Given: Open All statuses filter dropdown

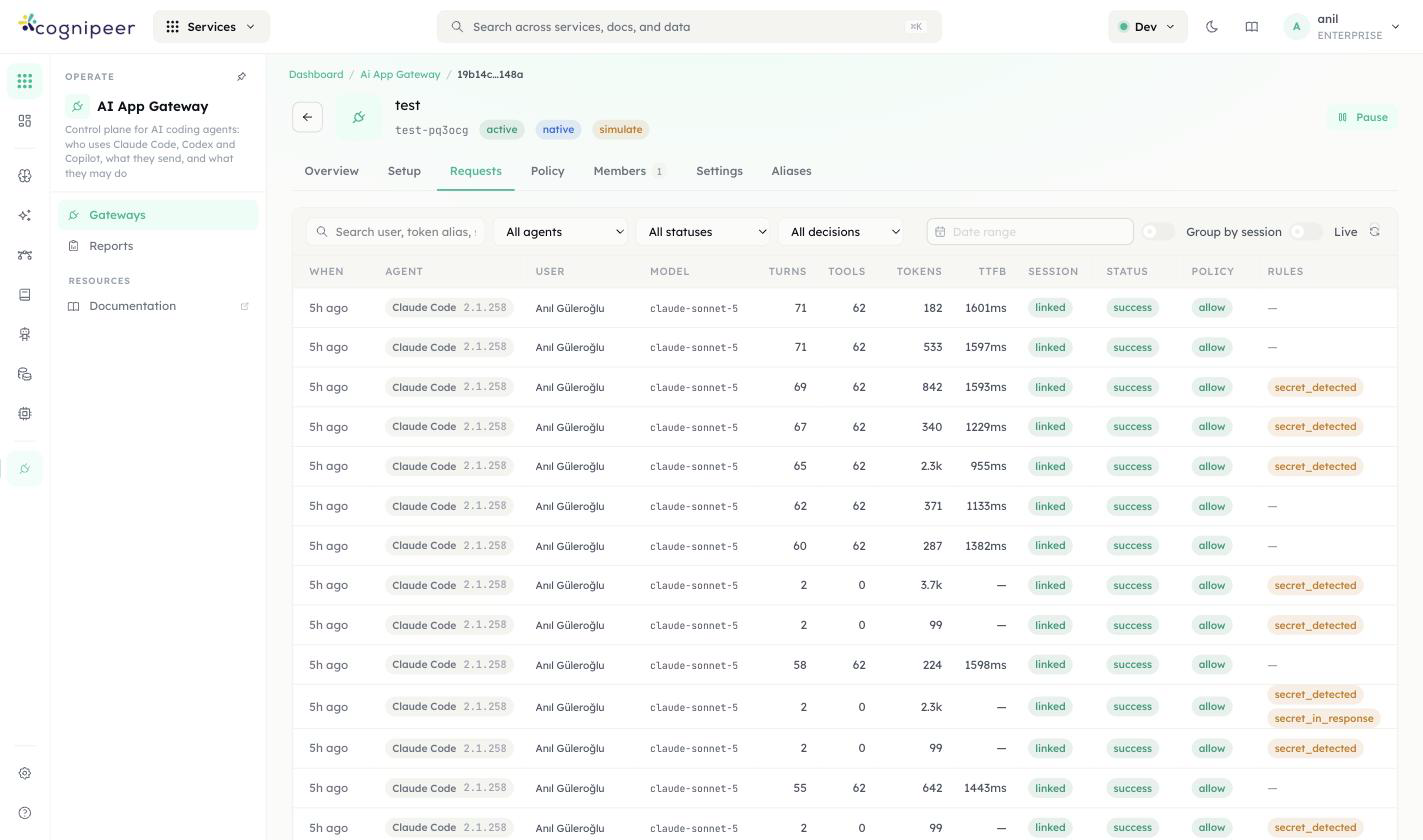Looking at the screenshot, I should click(x=703, y=232).
